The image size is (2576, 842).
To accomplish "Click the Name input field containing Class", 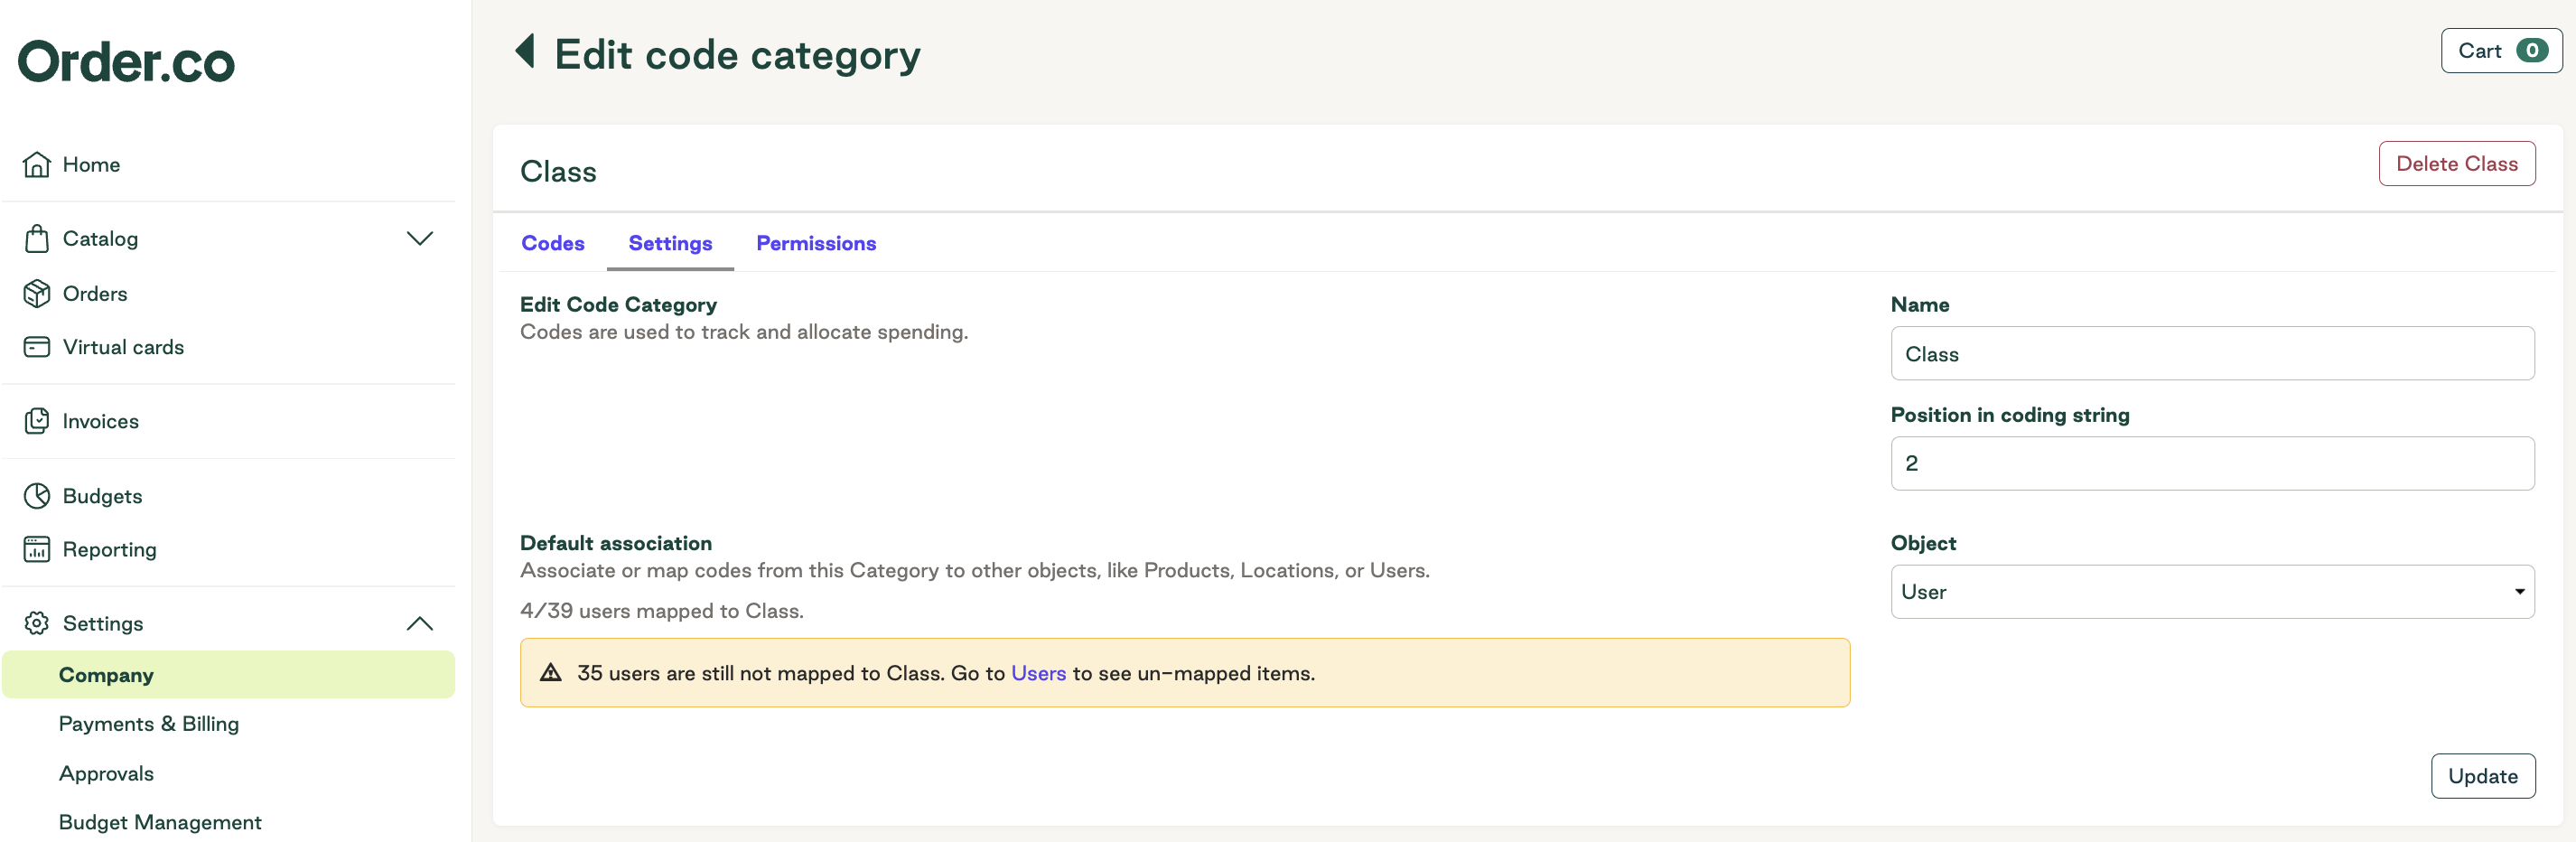I will click(x=2212, y=353).
